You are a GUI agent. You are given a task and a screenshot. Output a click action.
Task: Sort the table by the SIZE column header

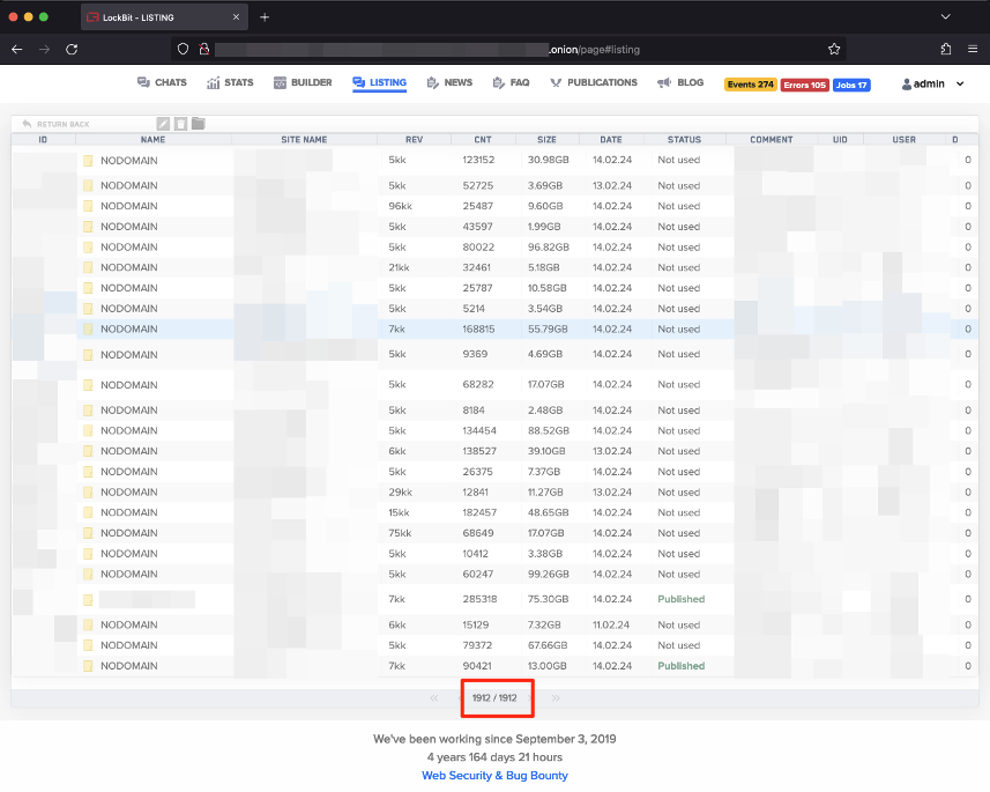[546, 140]
